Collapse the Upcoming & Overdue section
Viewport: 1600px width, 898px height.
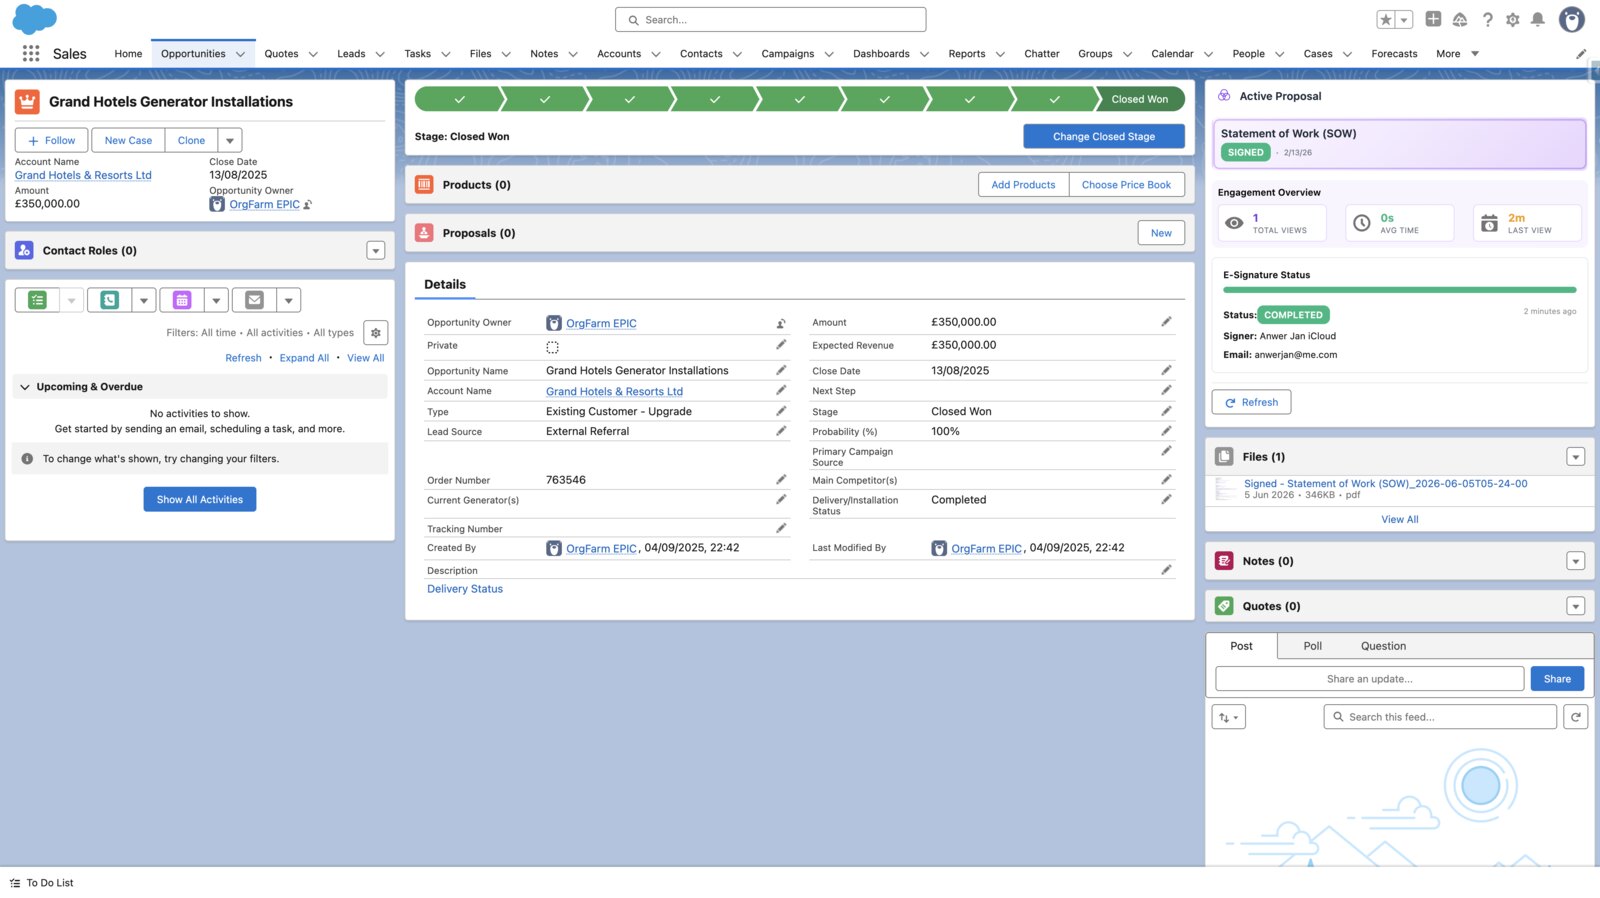25,387
